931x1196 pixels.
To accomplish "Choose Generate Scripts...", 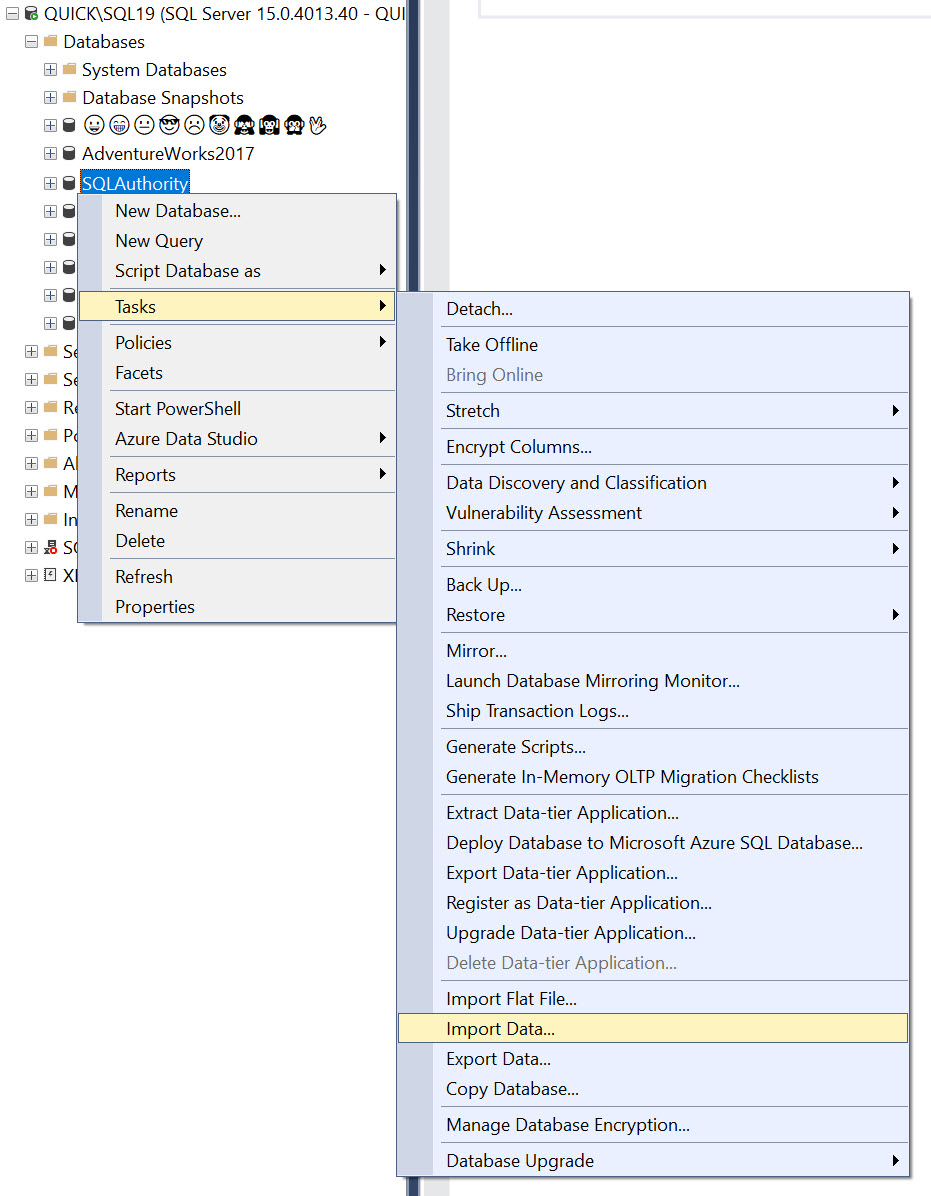I will click(x=653, y=747).
